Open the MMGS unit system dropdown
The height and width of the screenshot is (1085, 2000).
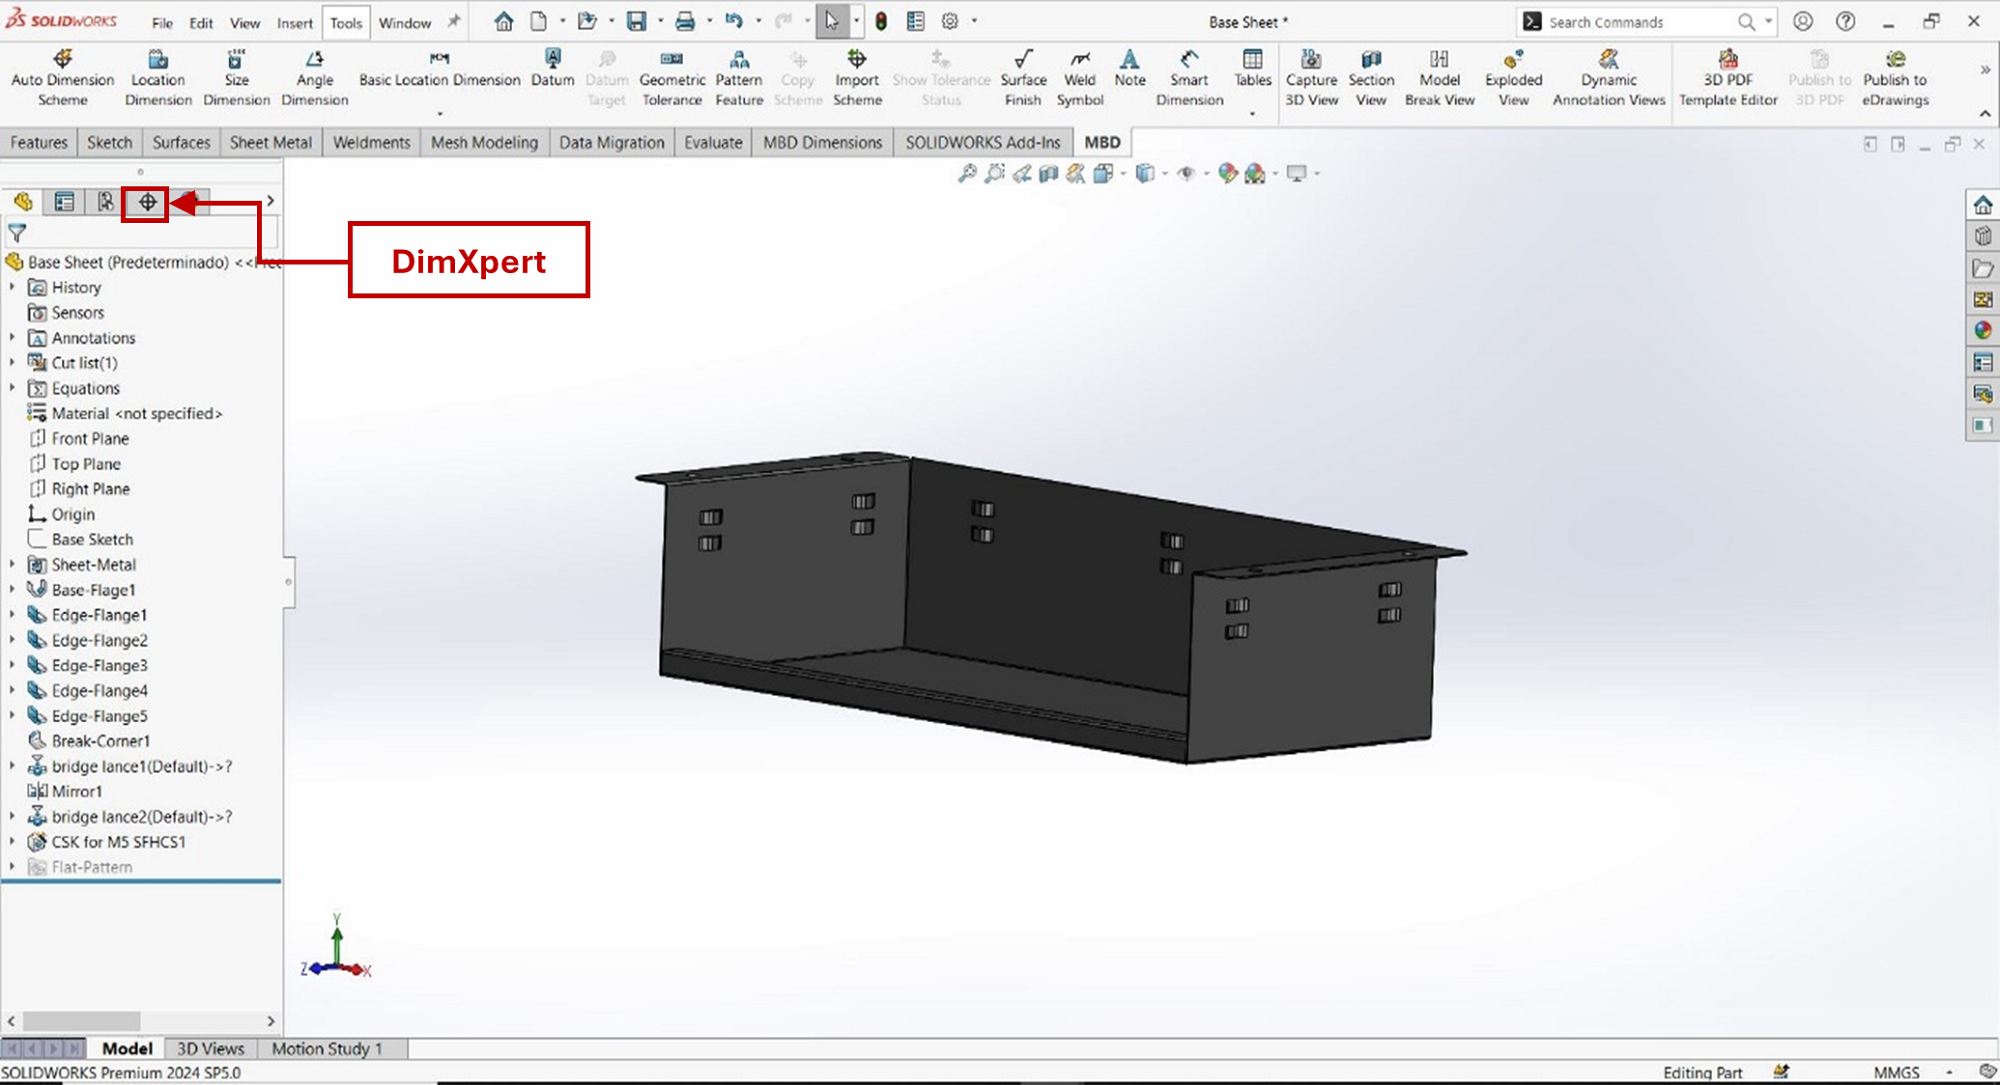click(1948, 1072)
